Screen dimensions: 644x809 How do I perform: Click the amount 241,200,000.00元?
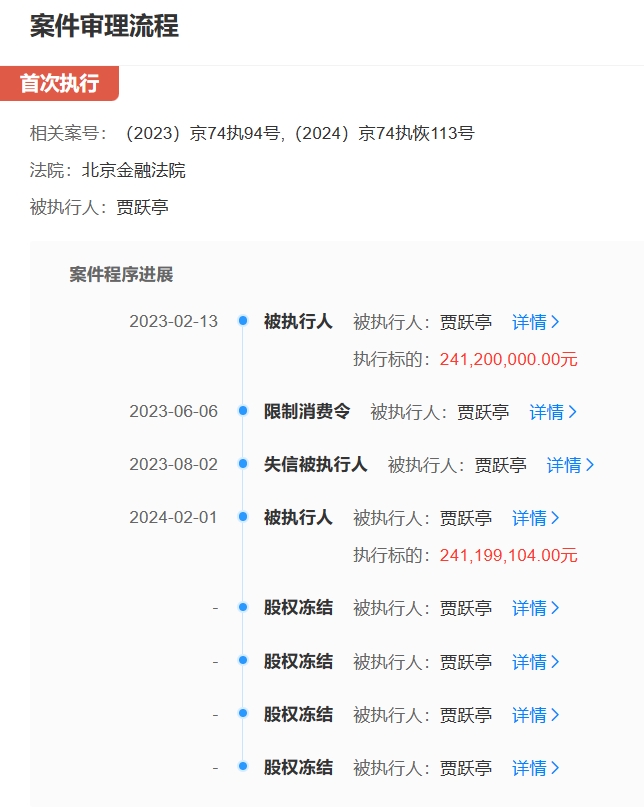pos(508,359)
